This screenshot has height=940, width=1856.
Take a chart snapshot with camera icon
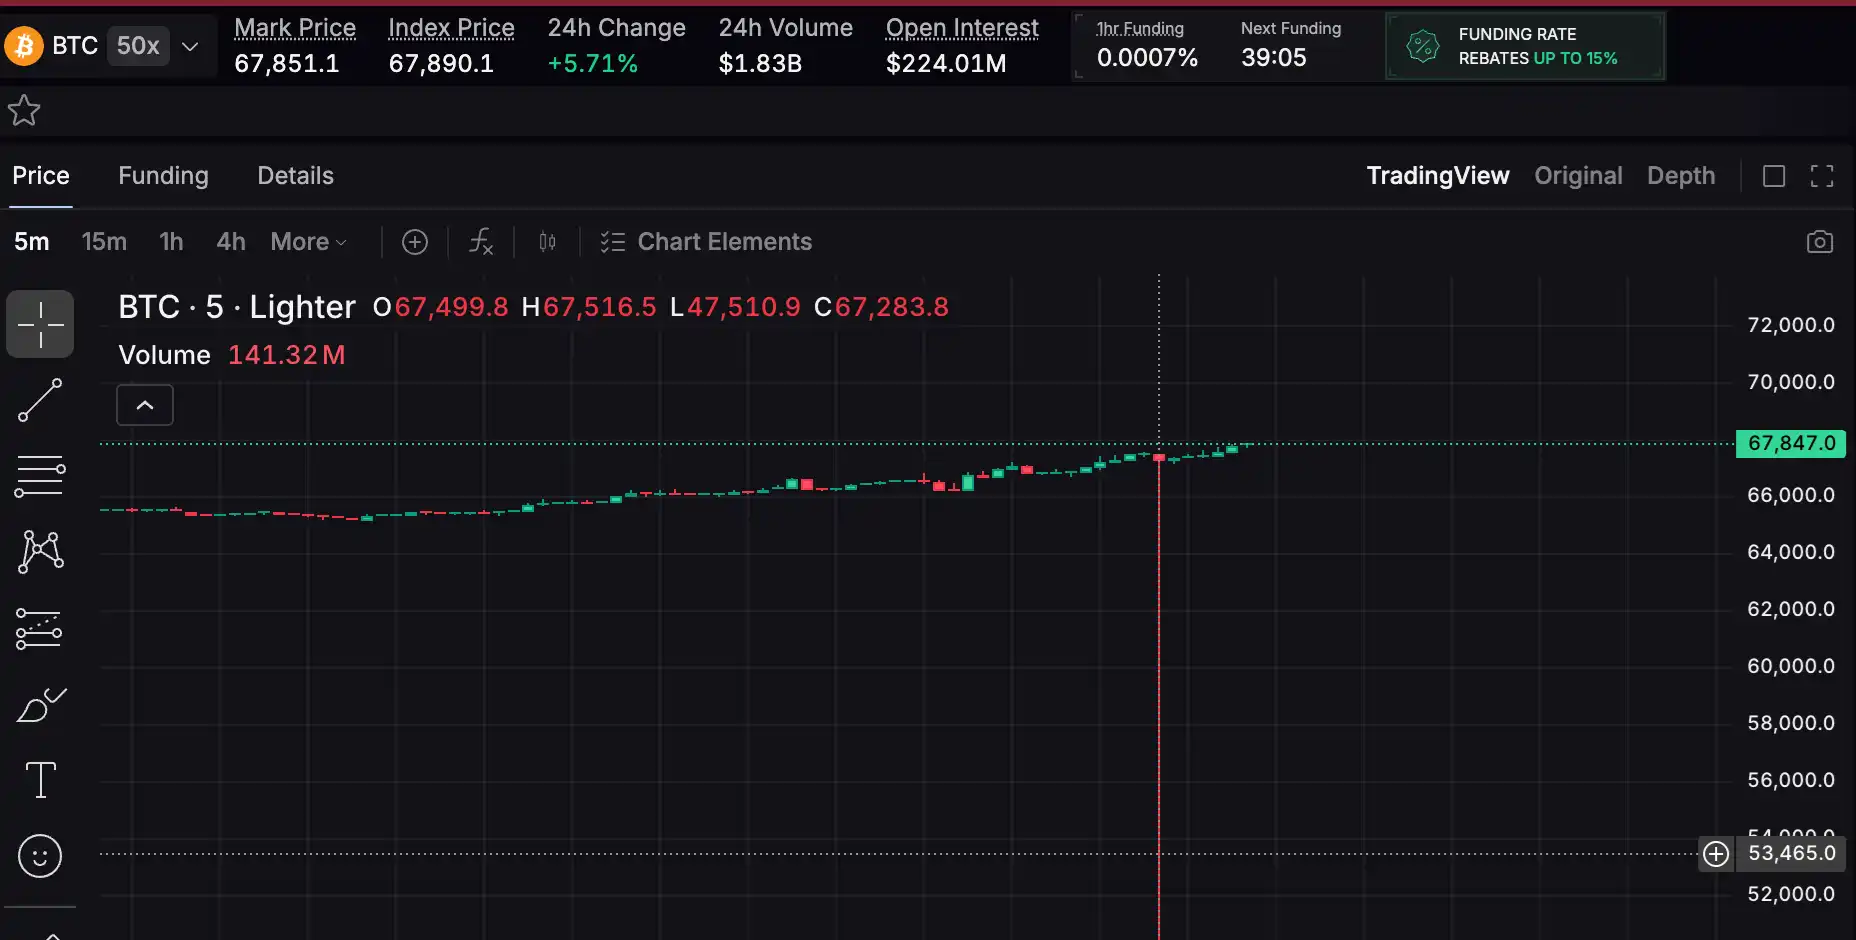[x=1819, y=242]
